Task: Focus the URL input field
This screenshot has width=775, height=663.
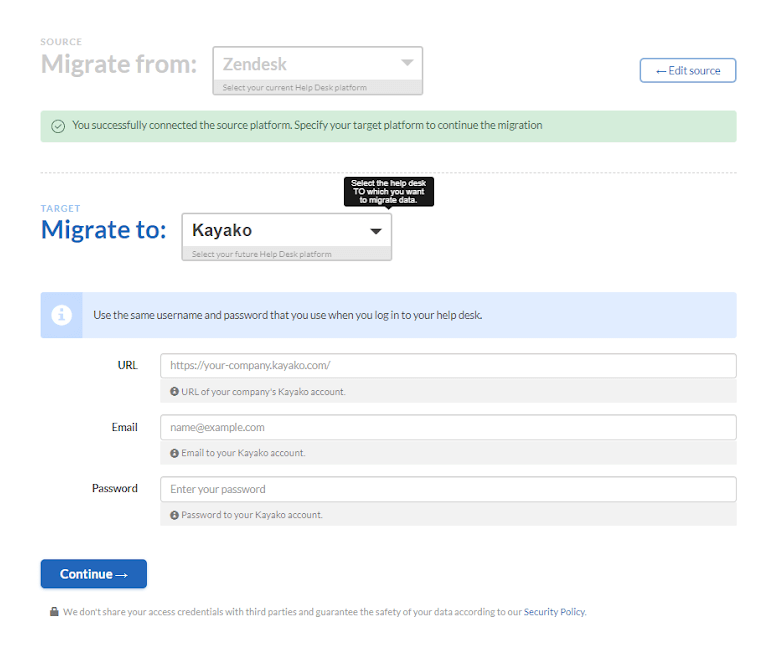Action: 448,366
